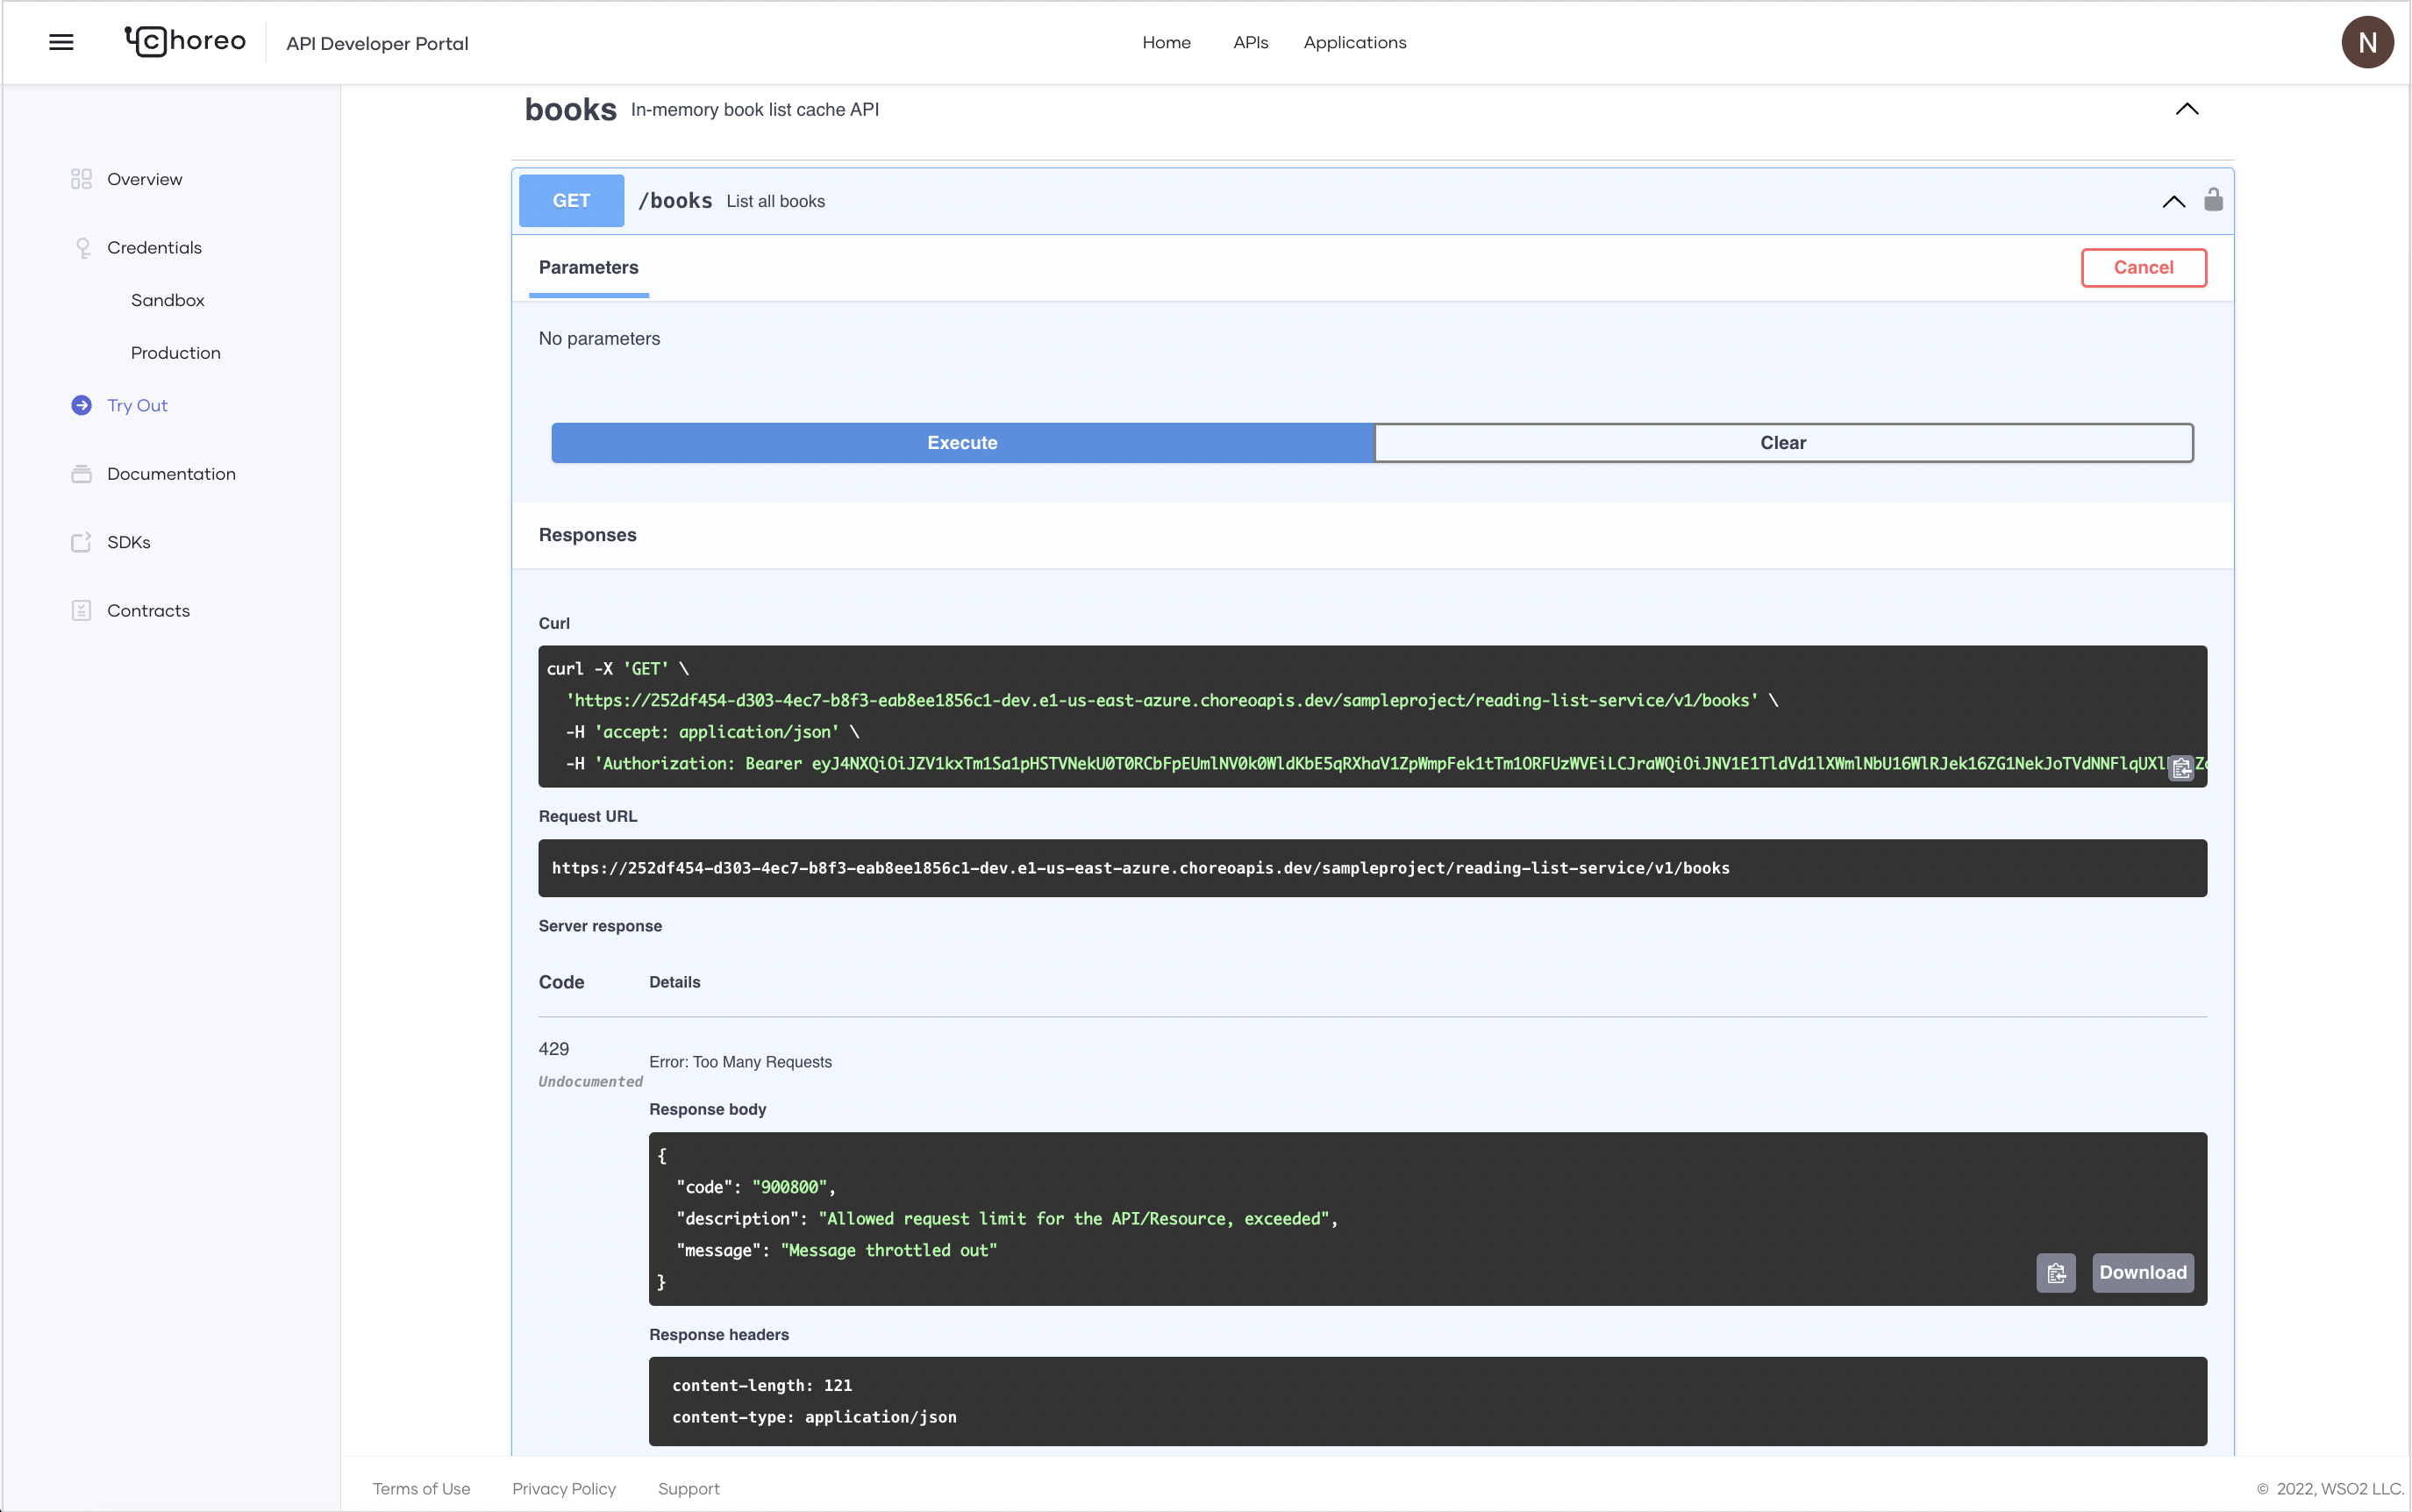Open the hamburger menu icon
This screenshot has width=2412, height=1512.
coord(61,42)
